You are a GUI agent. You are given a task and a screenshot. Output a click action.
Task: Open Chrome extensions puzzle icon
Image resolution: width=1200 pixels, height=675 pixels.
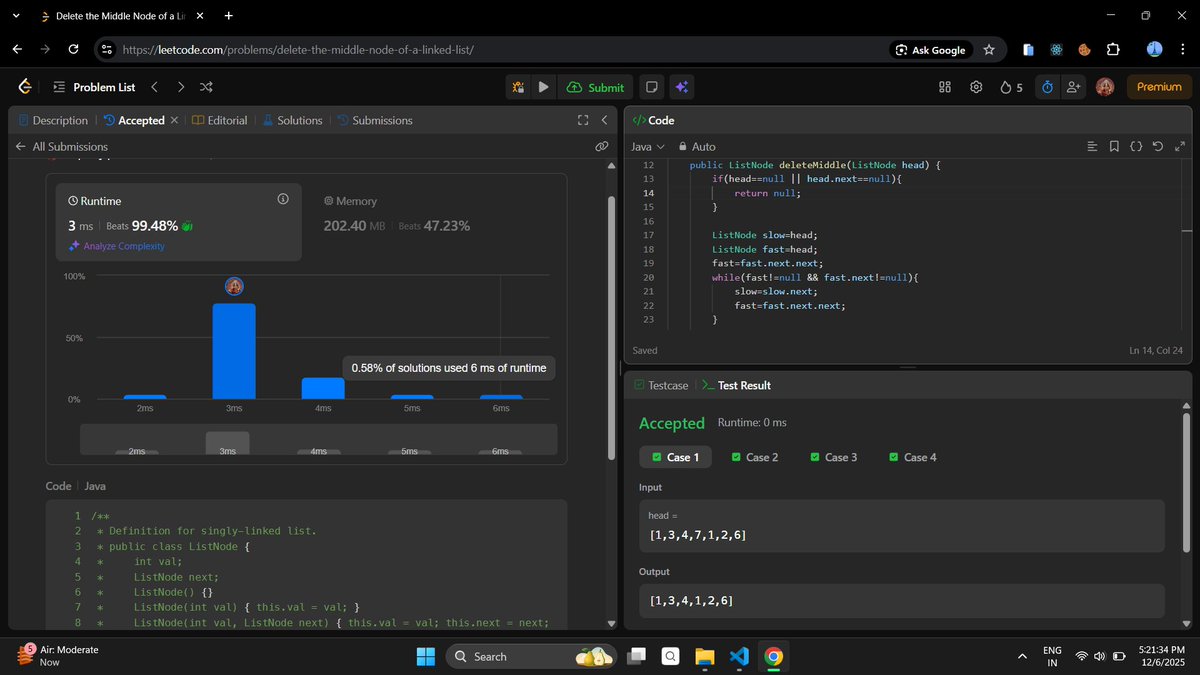pos(1113,49)
